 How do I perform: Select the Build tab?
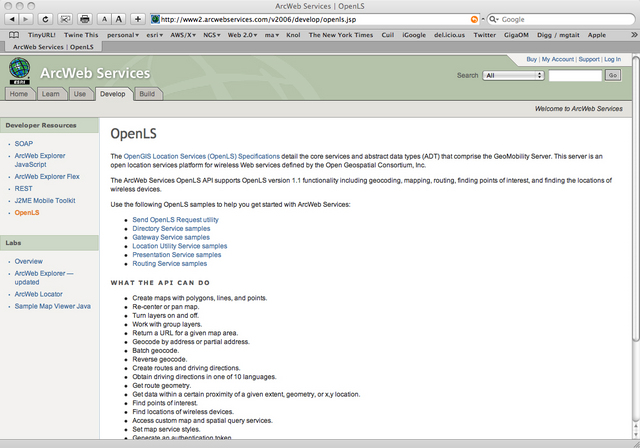[x=147, y=94]
